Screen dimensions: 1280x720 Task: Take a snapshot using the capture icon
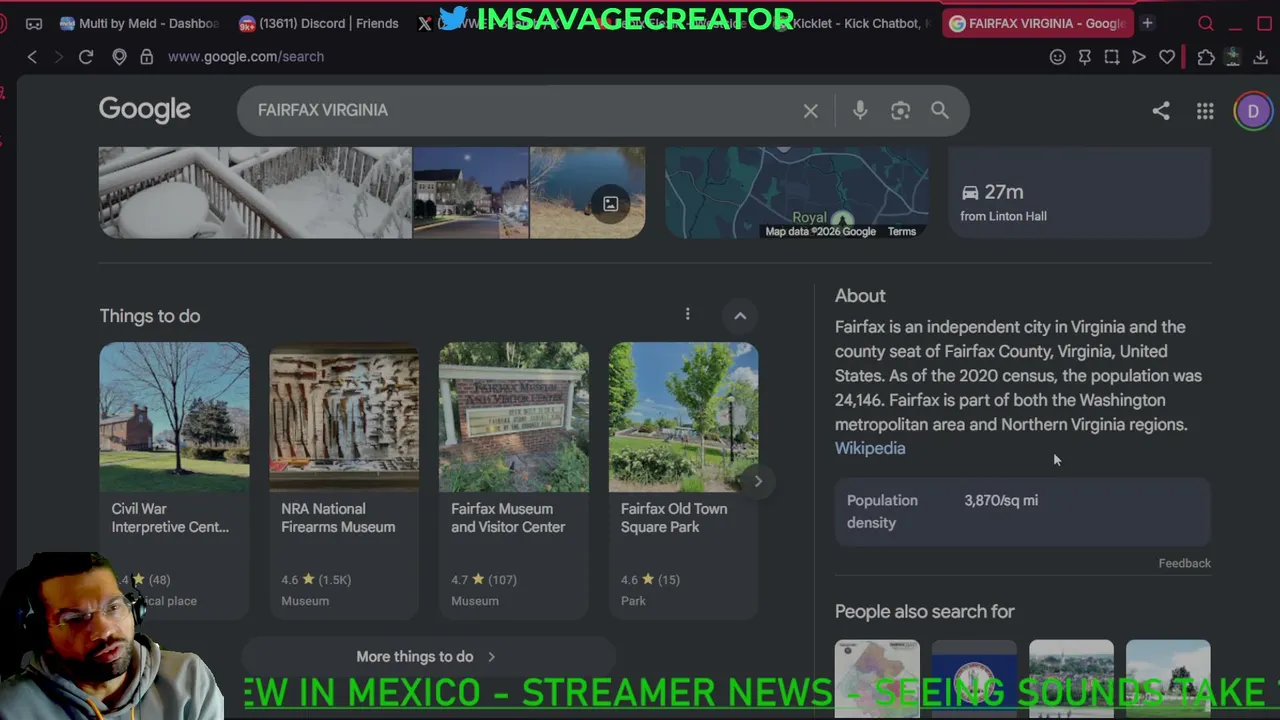click(1111, 57)
